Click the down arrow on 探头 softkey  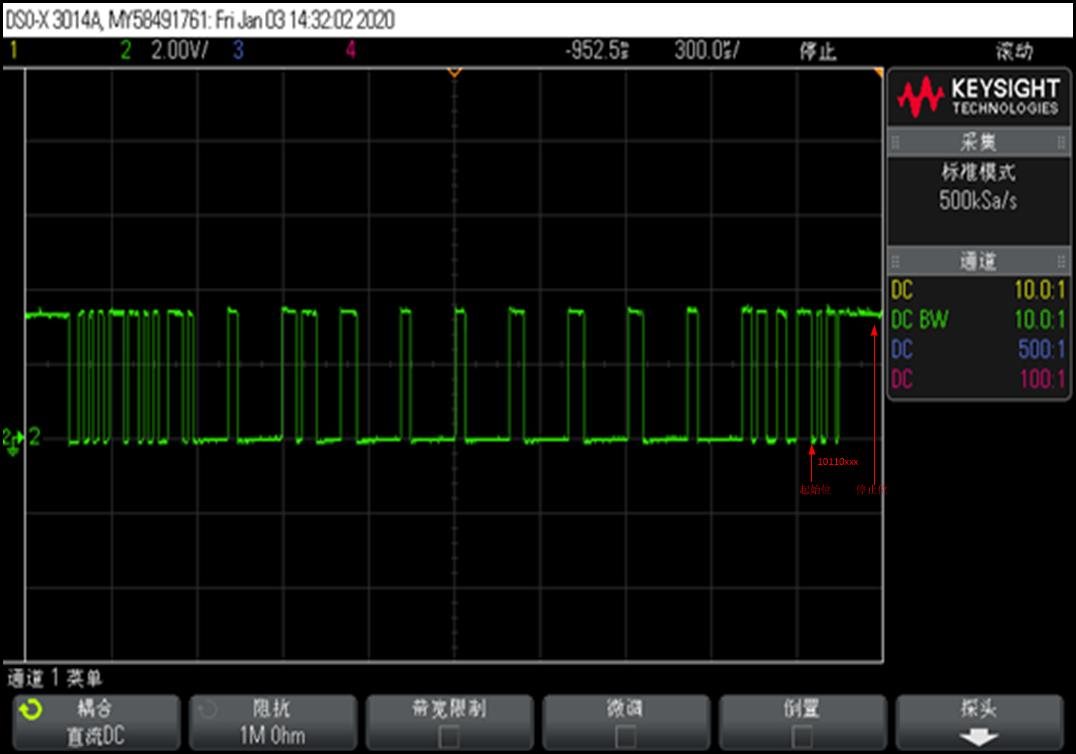[x=978, y=738]
